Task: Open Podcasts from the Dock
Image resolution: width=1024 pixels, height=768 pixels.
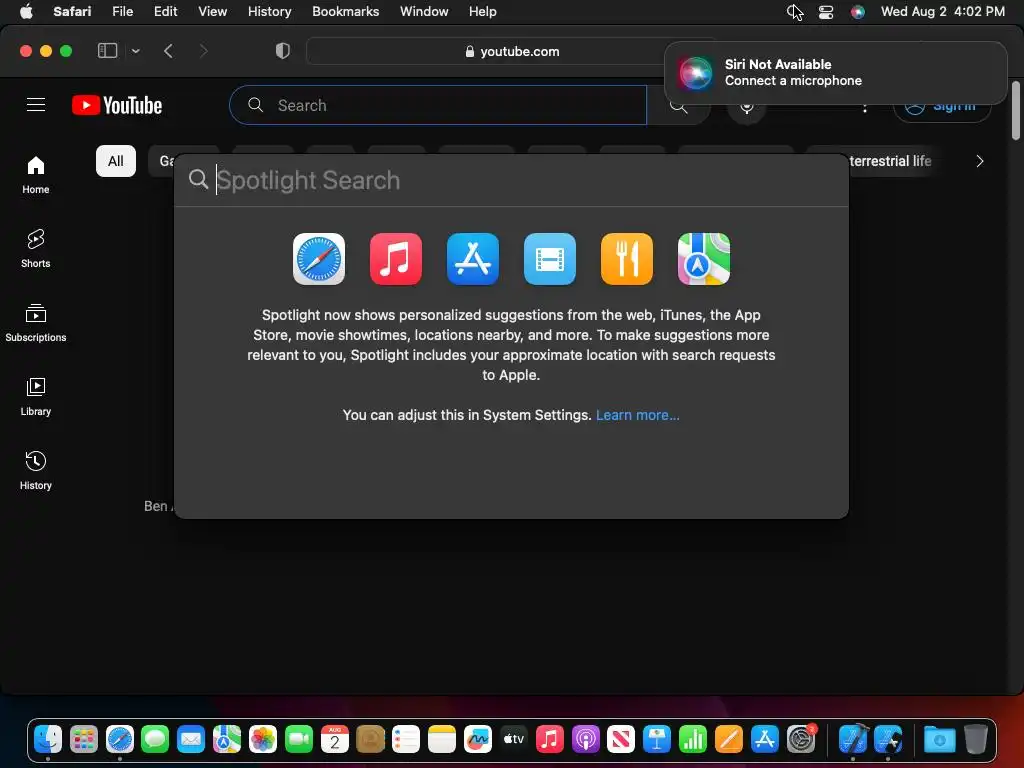Action: tap(585, 739)
